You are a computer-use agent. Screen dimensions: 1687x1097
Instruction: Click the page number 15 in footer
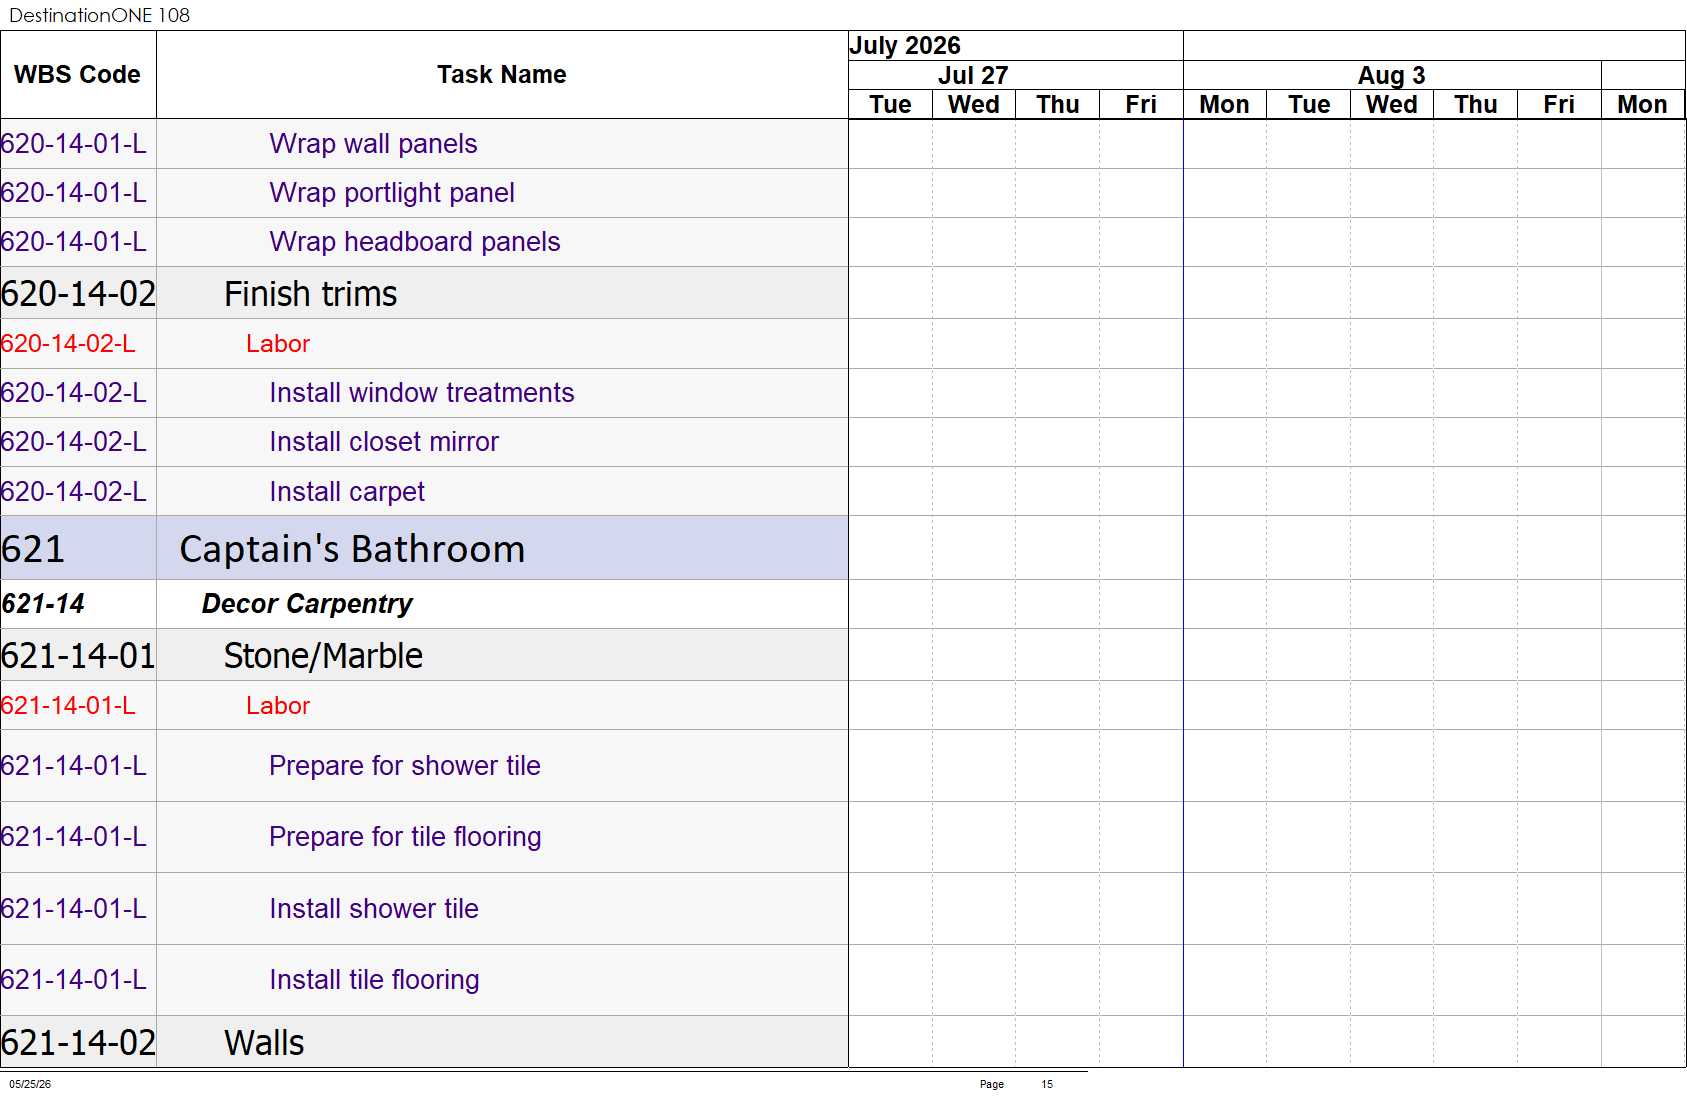click(1047, 1084)
